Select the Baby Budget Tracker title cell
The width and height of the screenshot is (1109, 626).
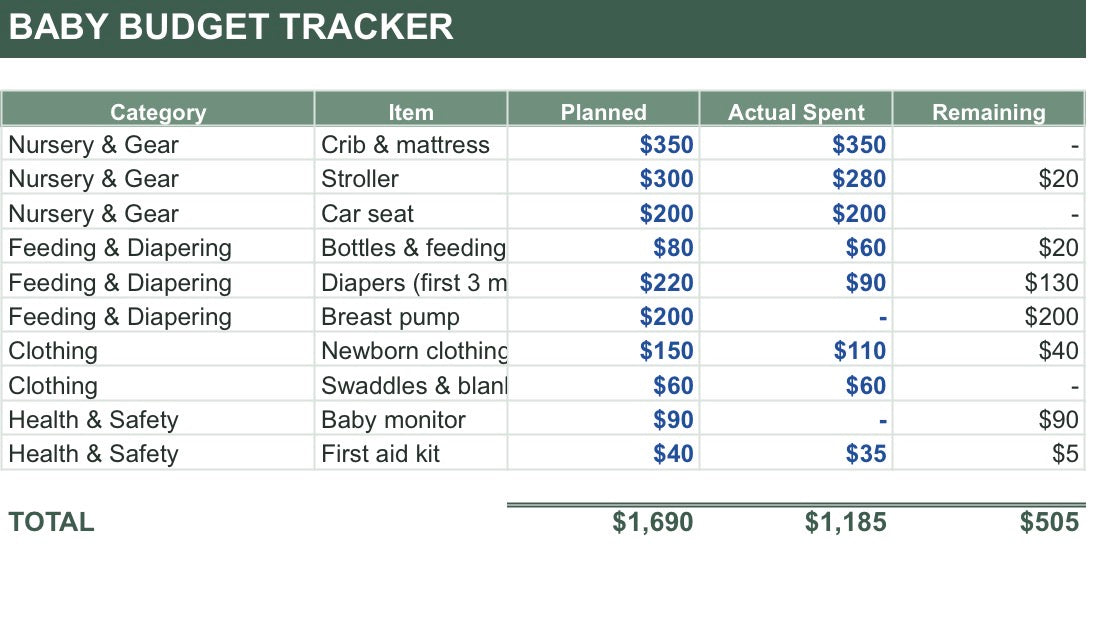(x=542, y=28)
